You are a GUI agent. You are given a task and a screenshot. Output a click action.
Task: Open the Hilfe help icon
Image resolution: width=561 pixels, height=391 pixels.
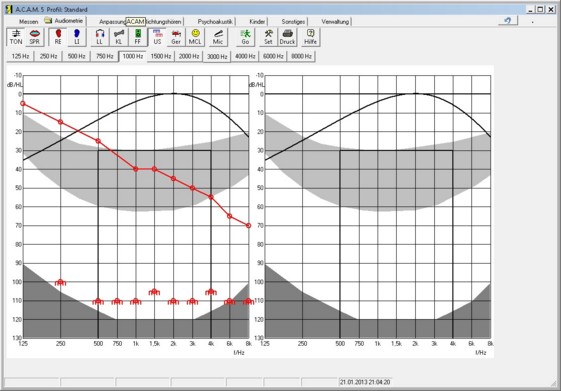point(311,37)
